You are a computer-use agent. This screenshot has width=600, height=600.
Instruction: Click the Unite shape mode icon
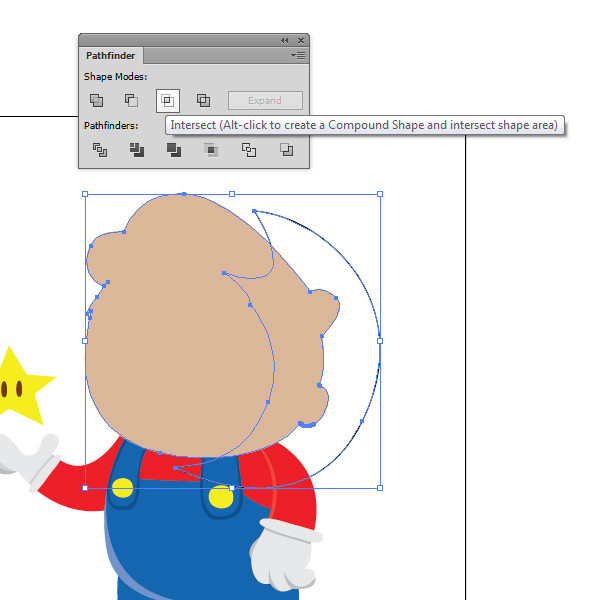pos(96,100)
